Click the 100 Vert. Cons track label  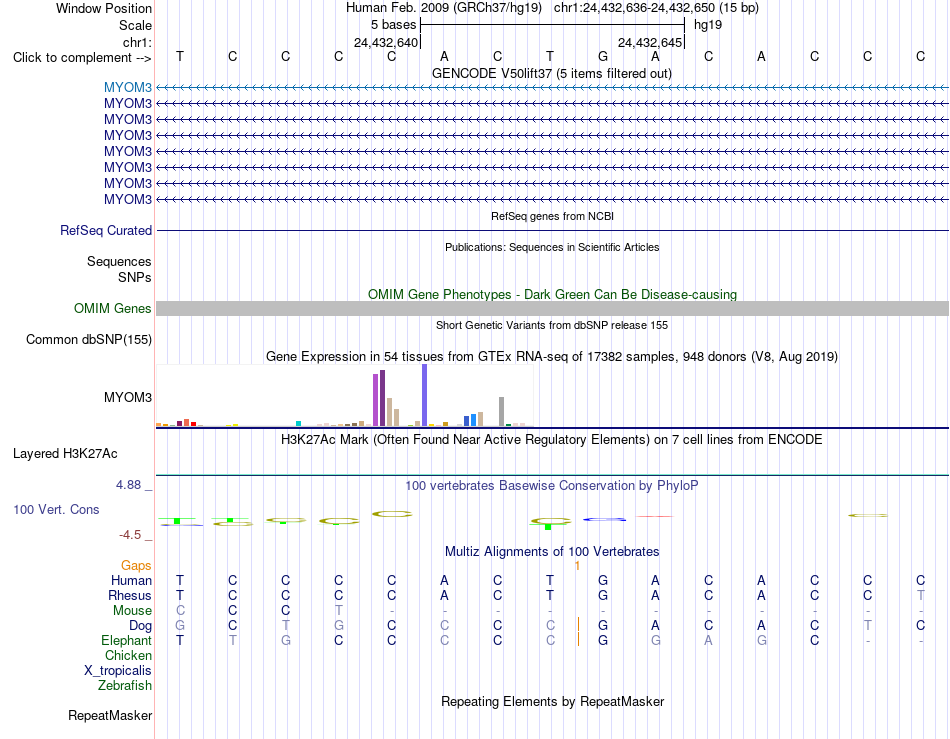point(56,510)
